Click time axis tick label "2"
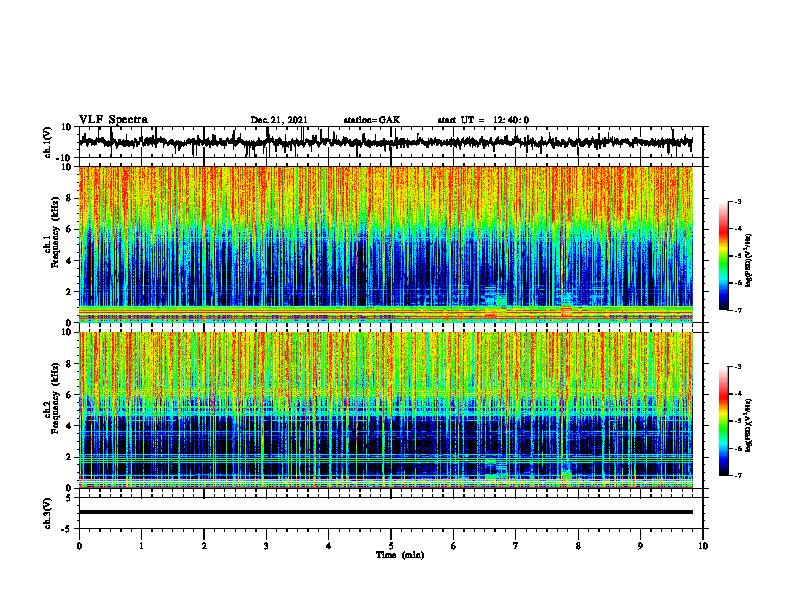 click(x=204, y=546)
